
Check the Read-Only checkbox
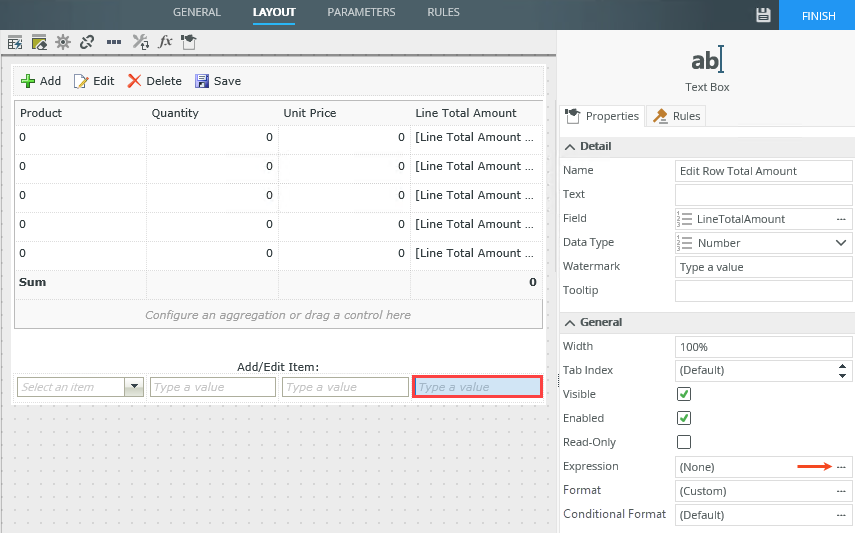684,442
